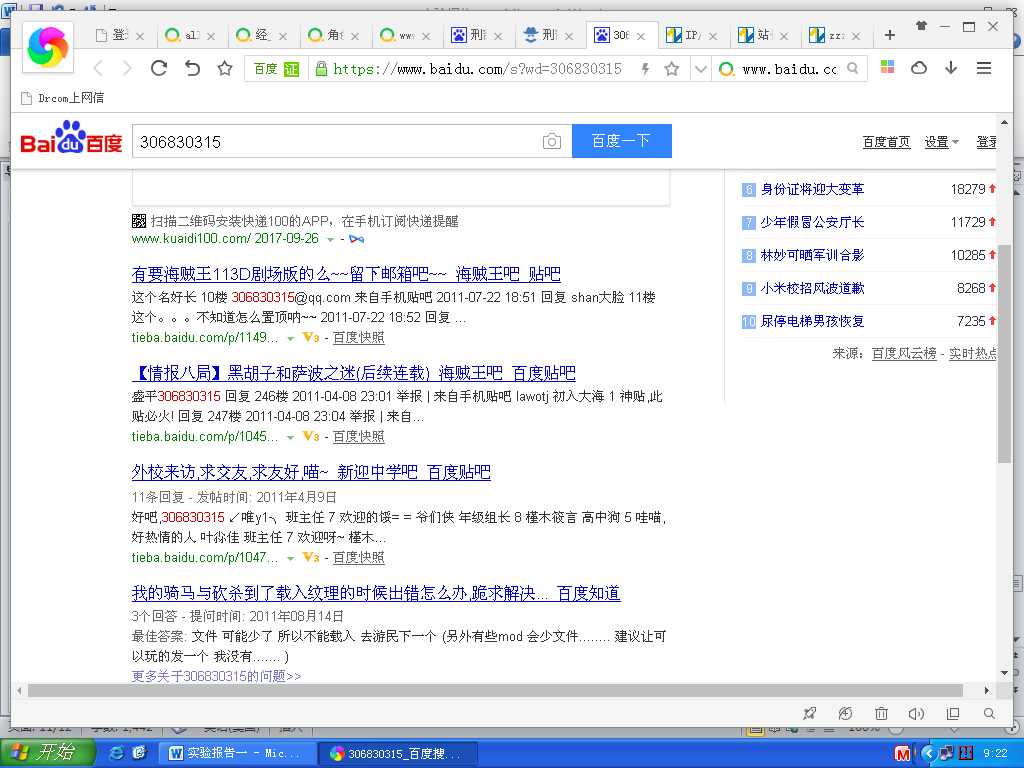Click the magnifier in the browser search box

pyautogui.click(x=852, y=68)
